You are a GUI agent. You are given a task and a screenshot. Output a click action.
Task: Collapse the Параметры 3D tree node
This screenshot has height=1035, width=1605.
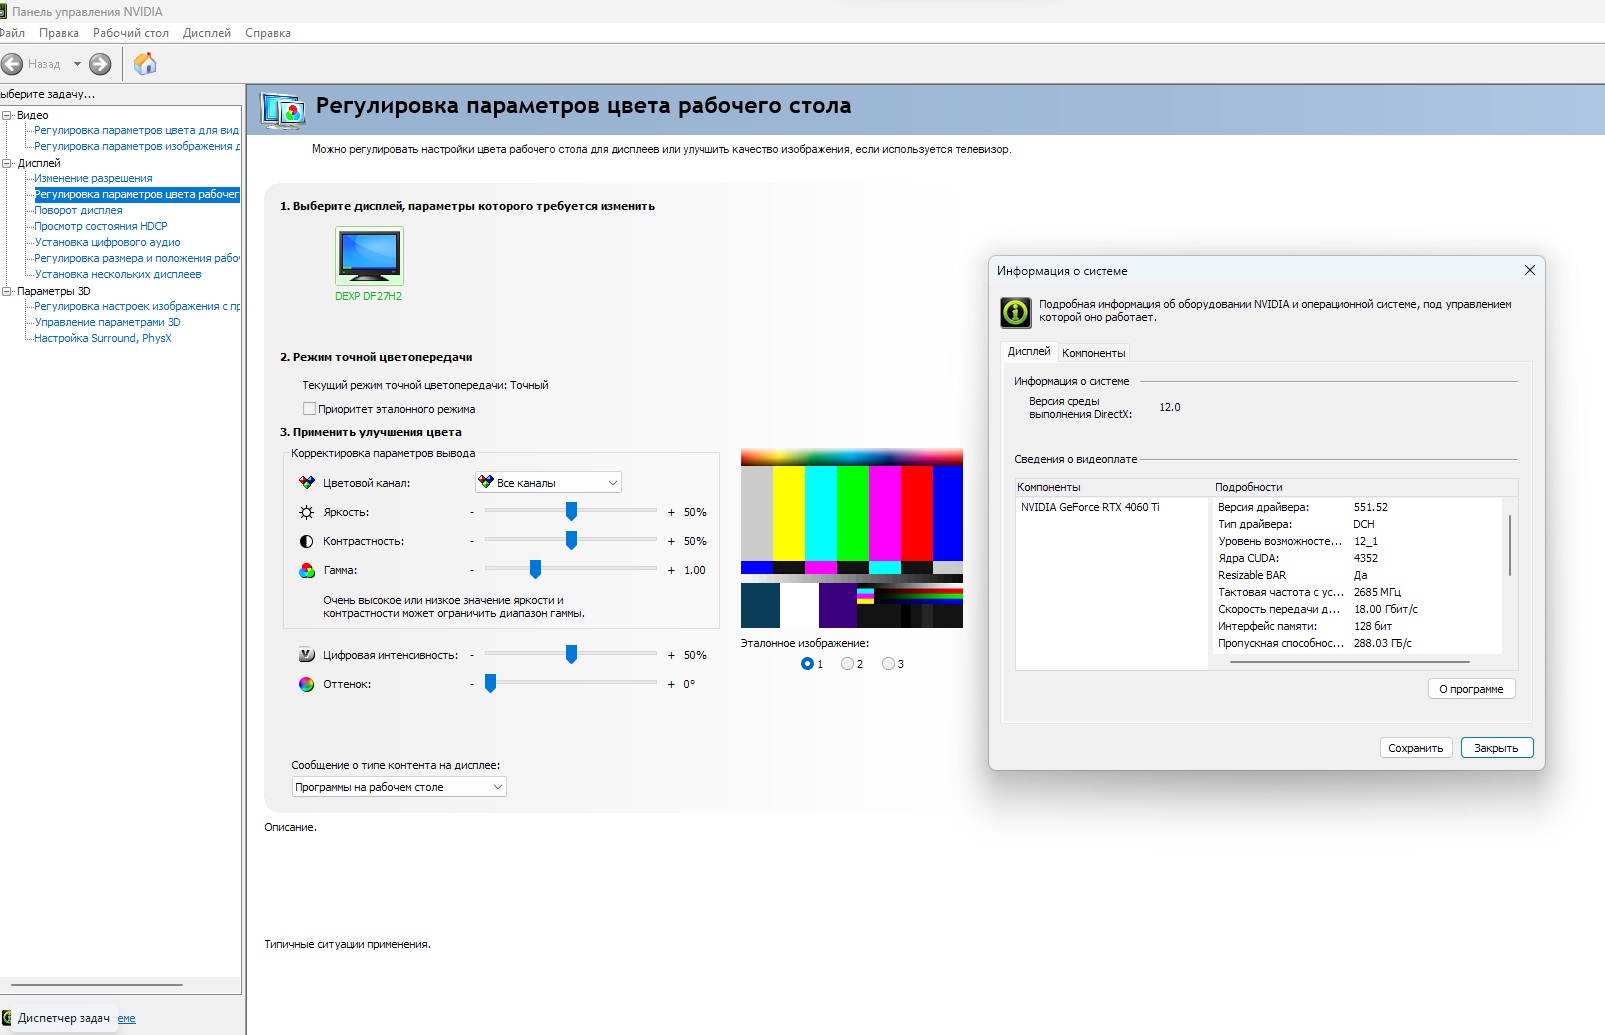tap(7, 291)
